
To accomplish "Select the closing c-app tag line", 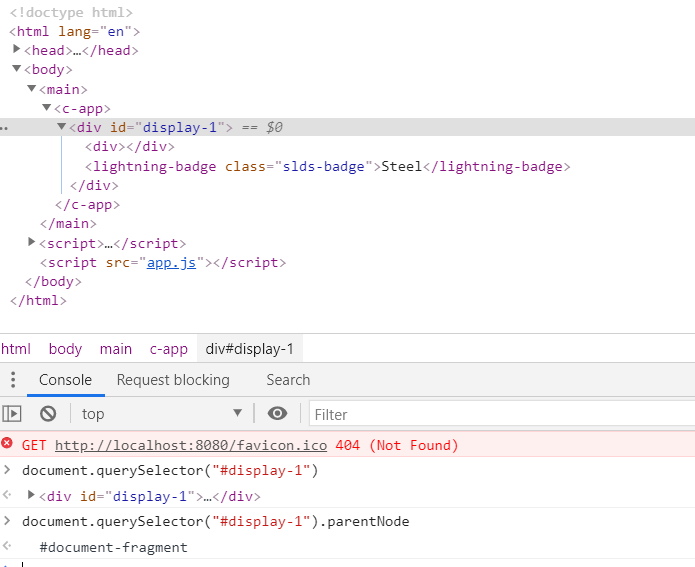I will pos(87,204).
